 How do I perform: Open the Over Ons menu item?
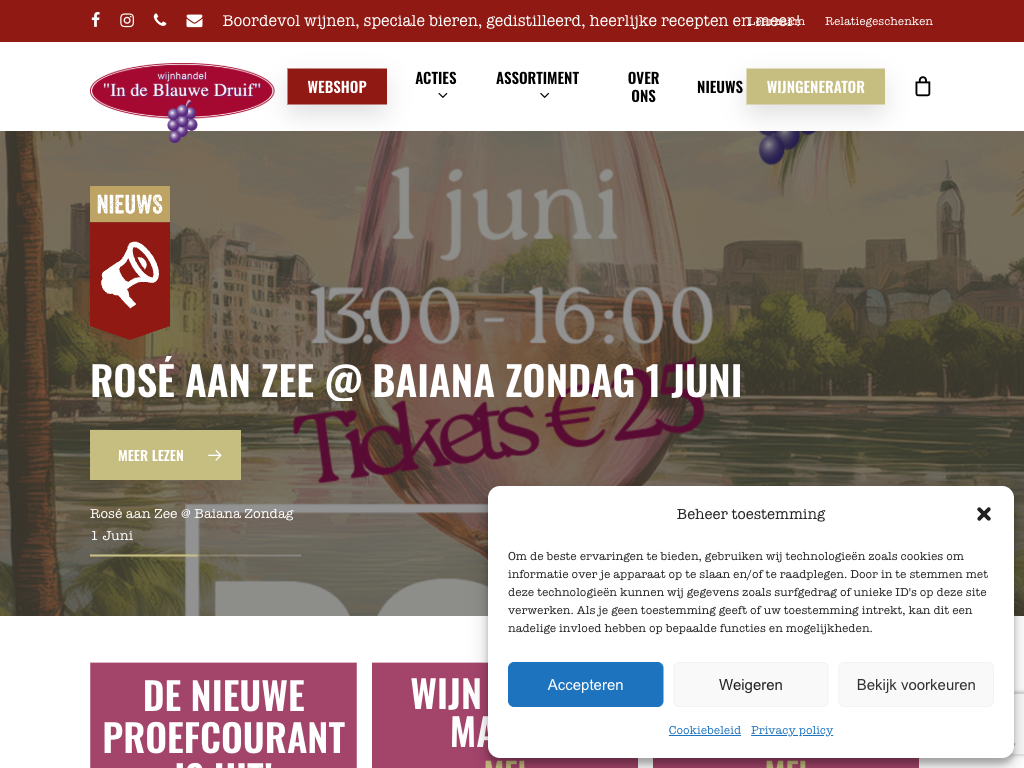pyautogui.click(x=643, y=87)
